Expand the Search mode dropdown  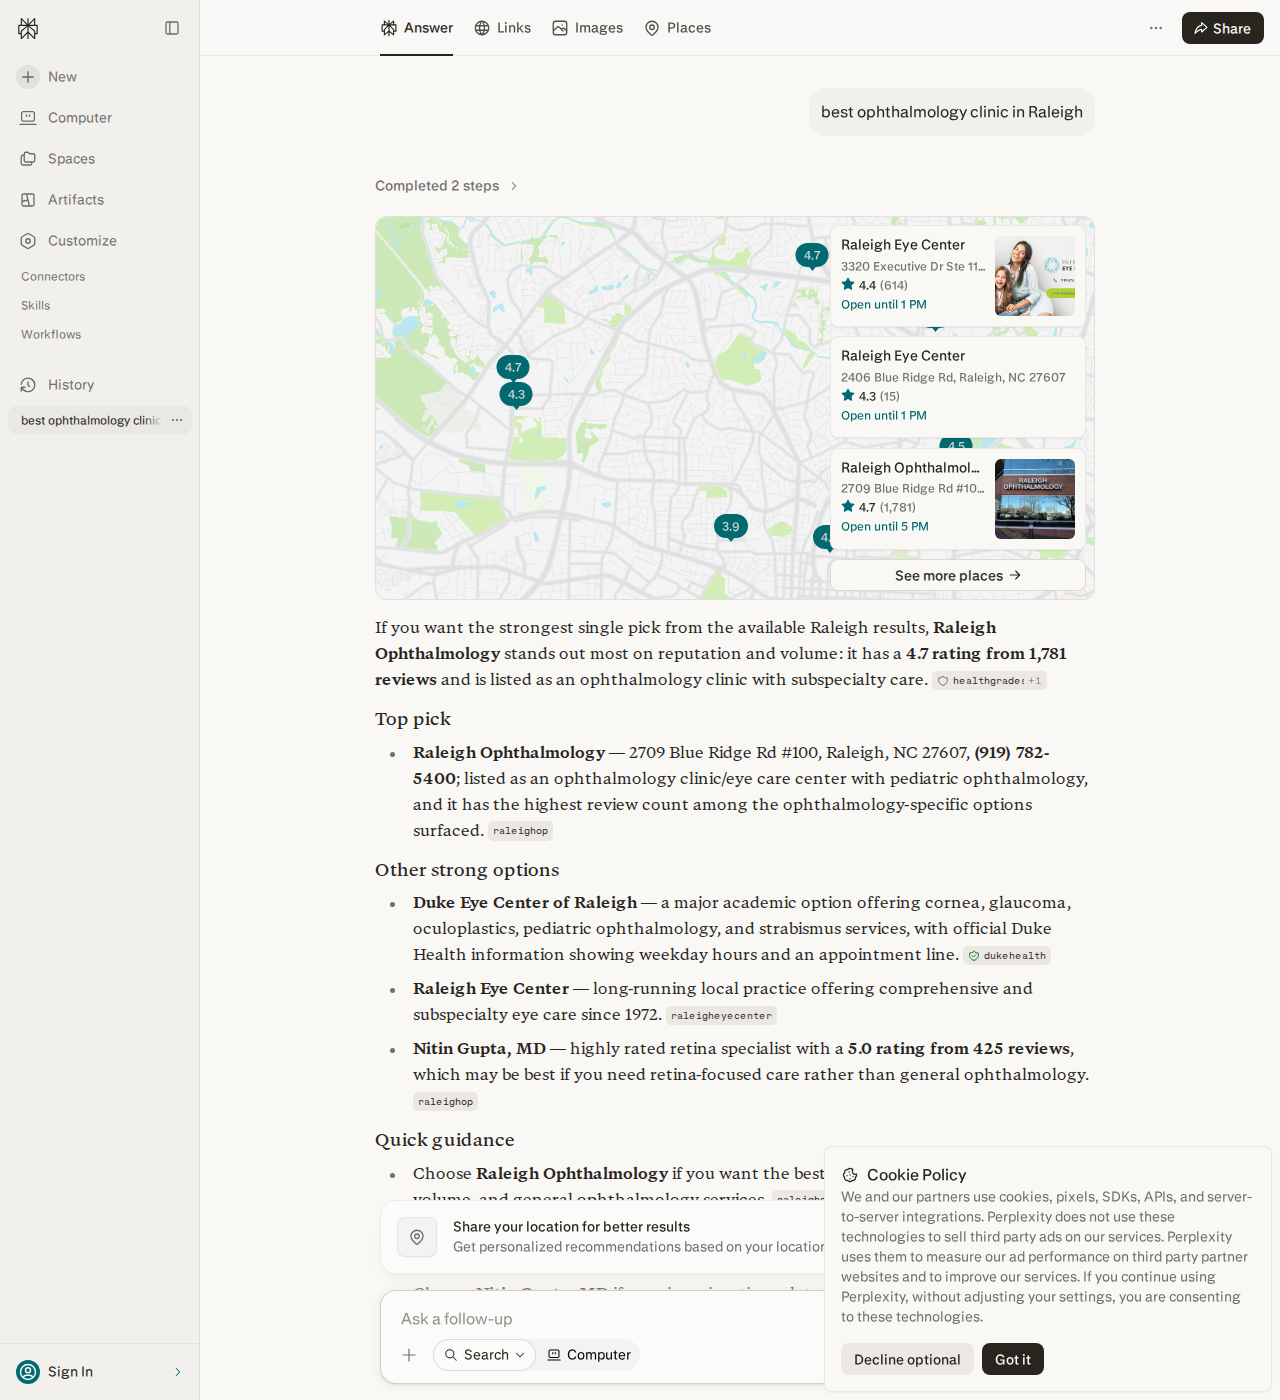(x=484, y=1355)
